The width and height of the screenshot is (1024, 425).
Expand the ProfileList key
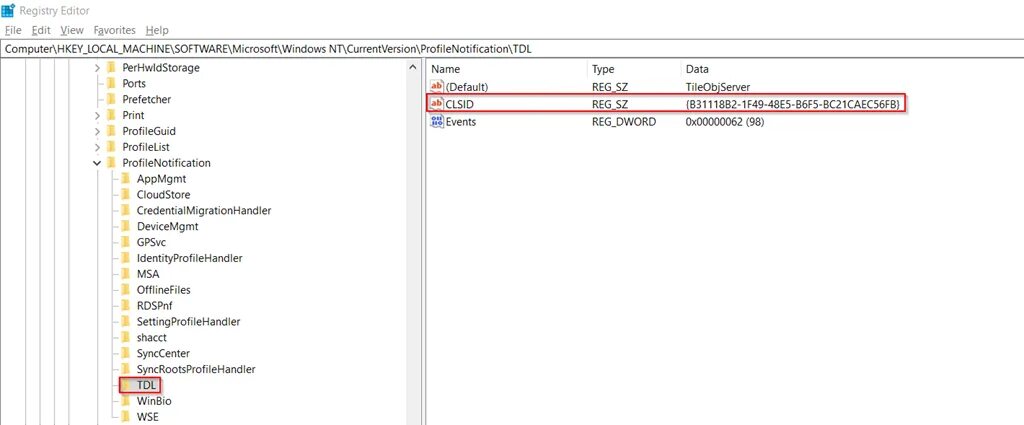click(x=97, y=147)
